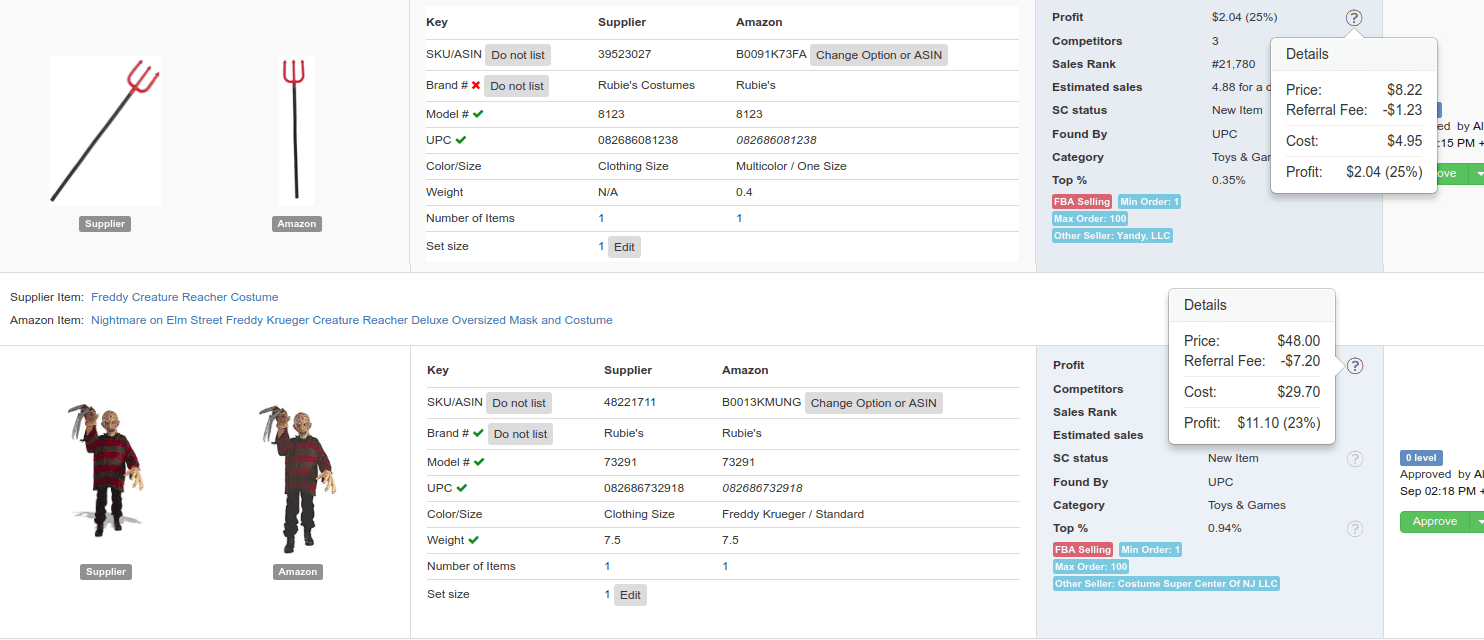Click Do not list beside SKU/ASIN 48221711

pyautogui.click(x=519, y=403)
